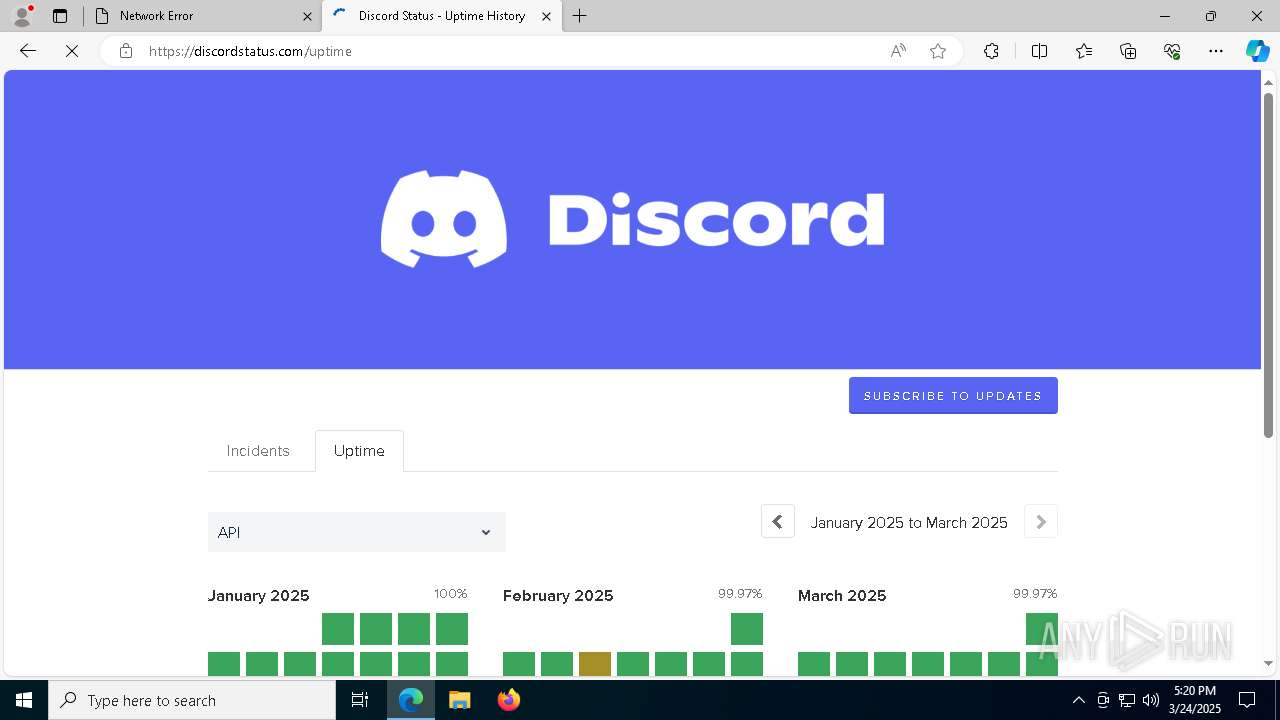
Task: Click the page vertical scrollbar thumb
Action: point(1268,265)
